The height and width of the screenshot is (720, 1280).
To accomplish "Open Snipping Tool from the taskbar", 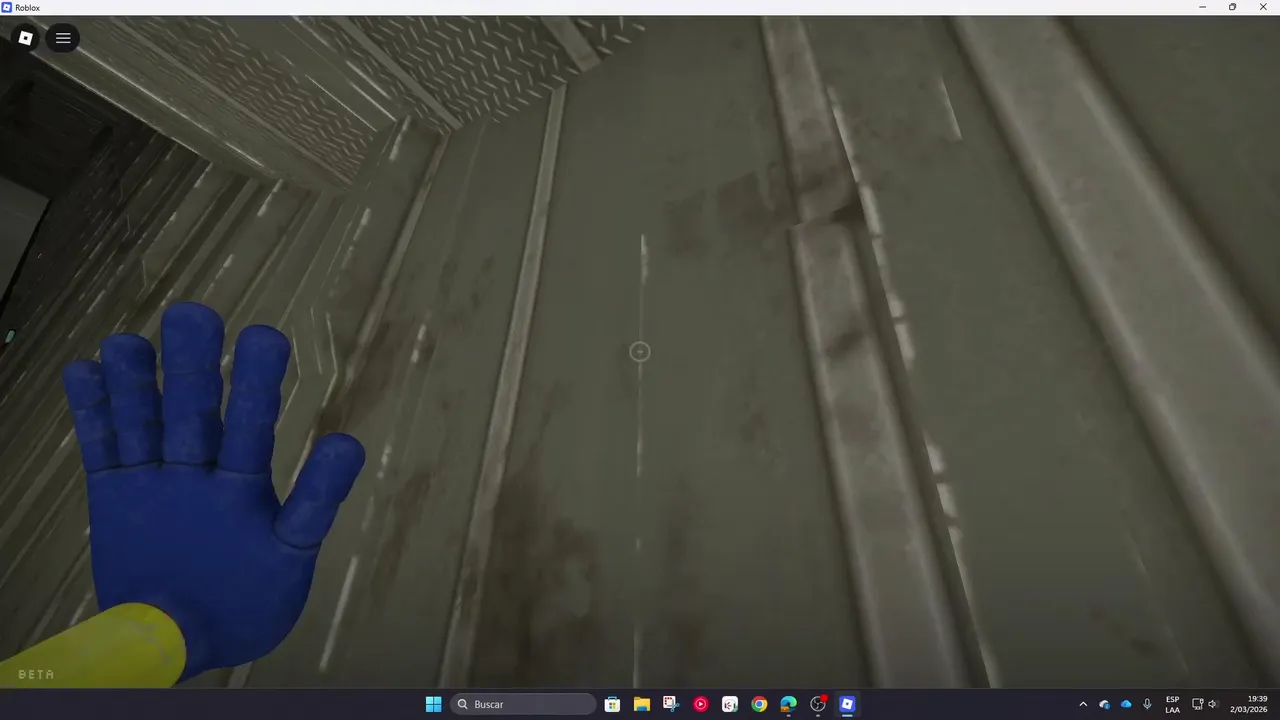I will coord(670,704).
